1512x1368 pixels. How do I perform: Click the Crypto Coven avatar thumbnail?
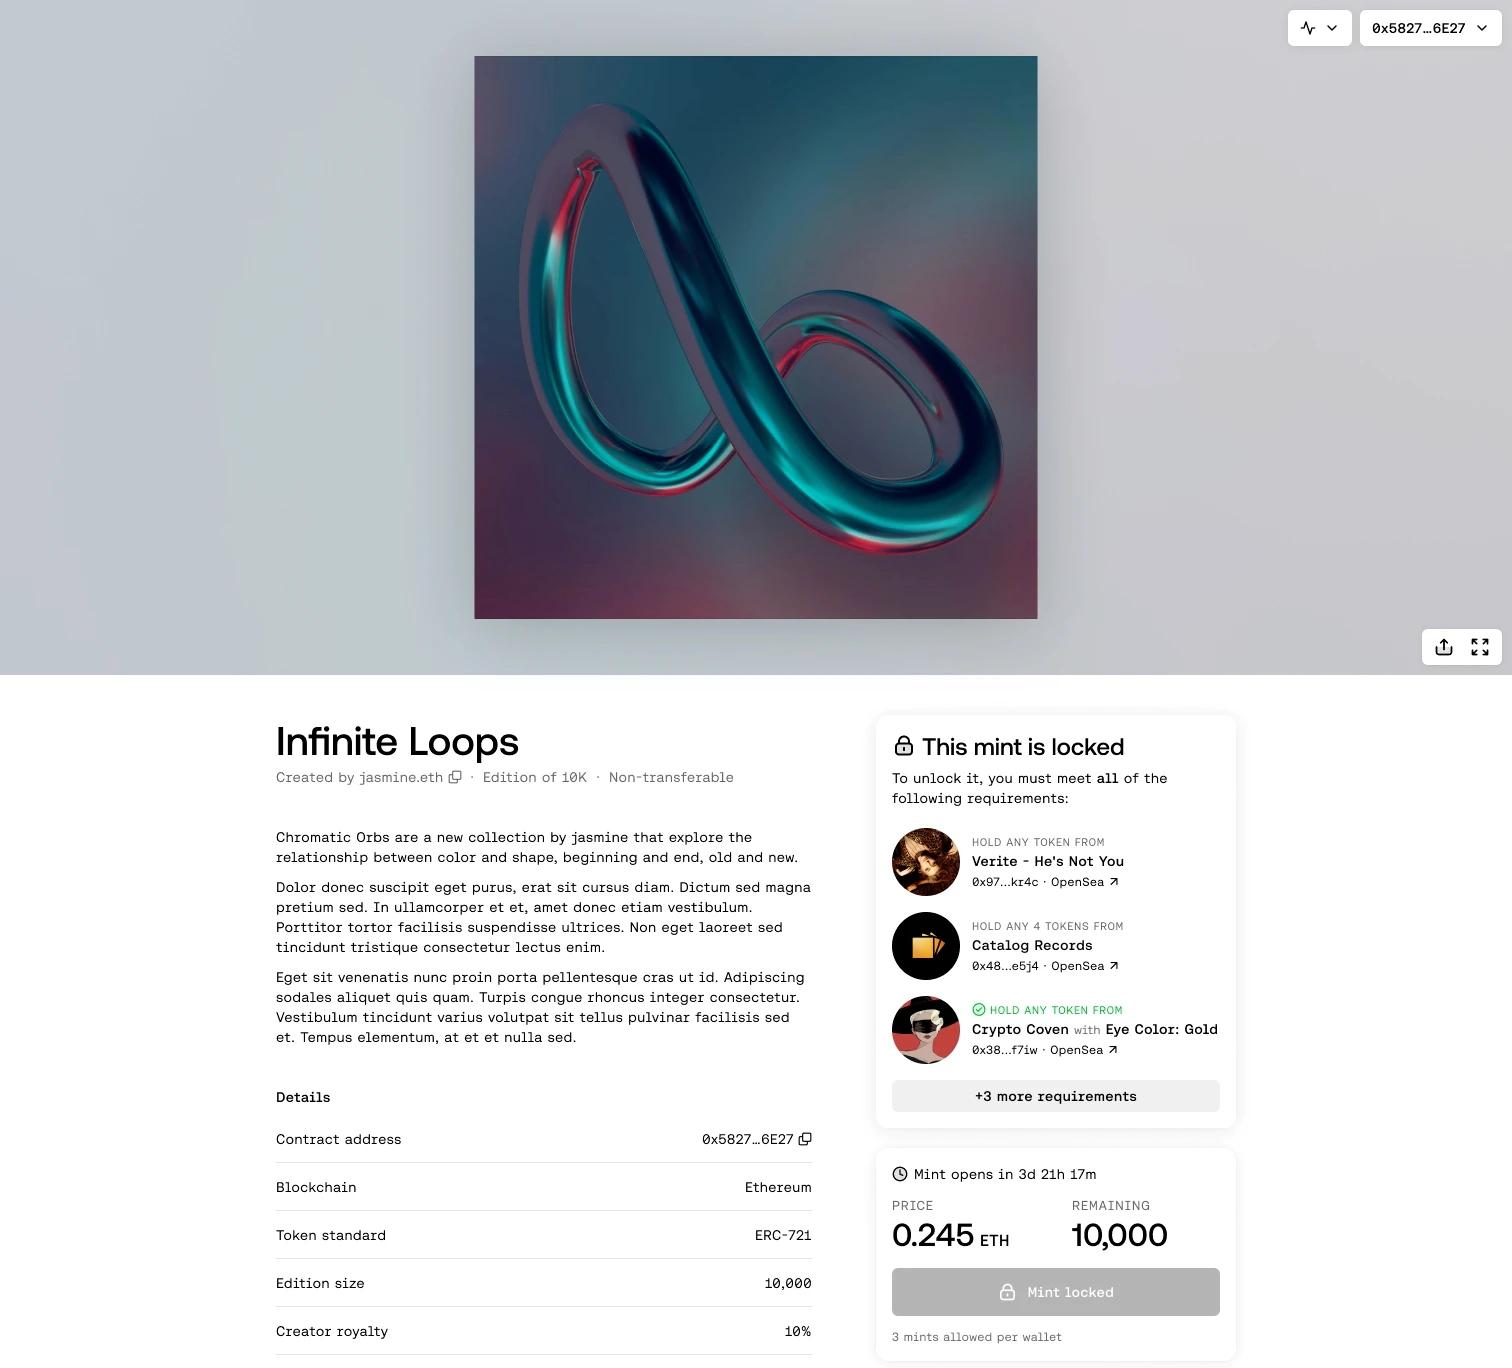coord(926,1030)
